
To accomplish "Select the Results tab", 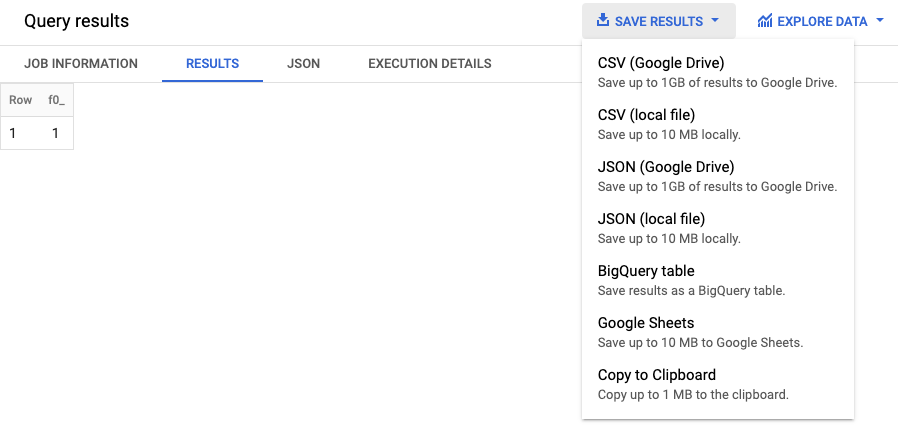I will click(x=212, y=64).
